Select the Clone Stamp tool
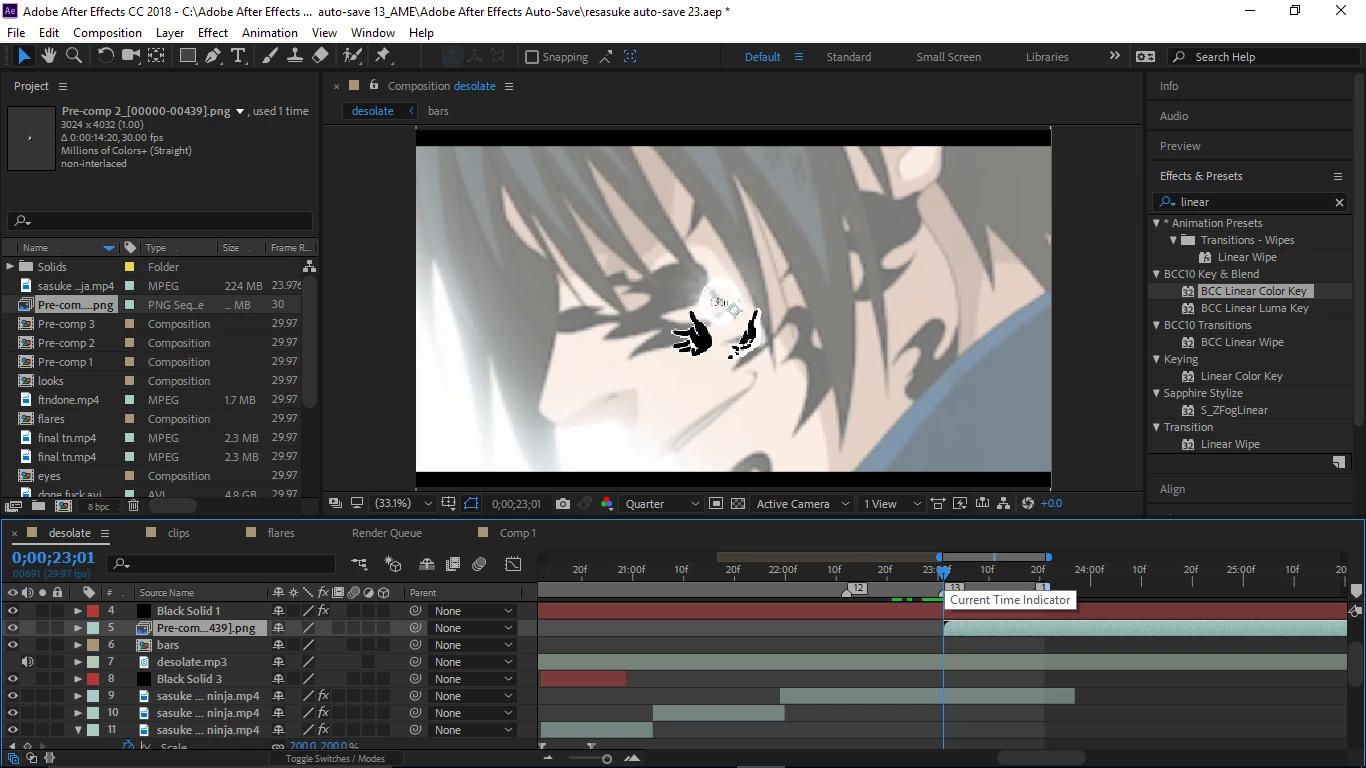This screenshot has height=768, width=1366. 295,56
